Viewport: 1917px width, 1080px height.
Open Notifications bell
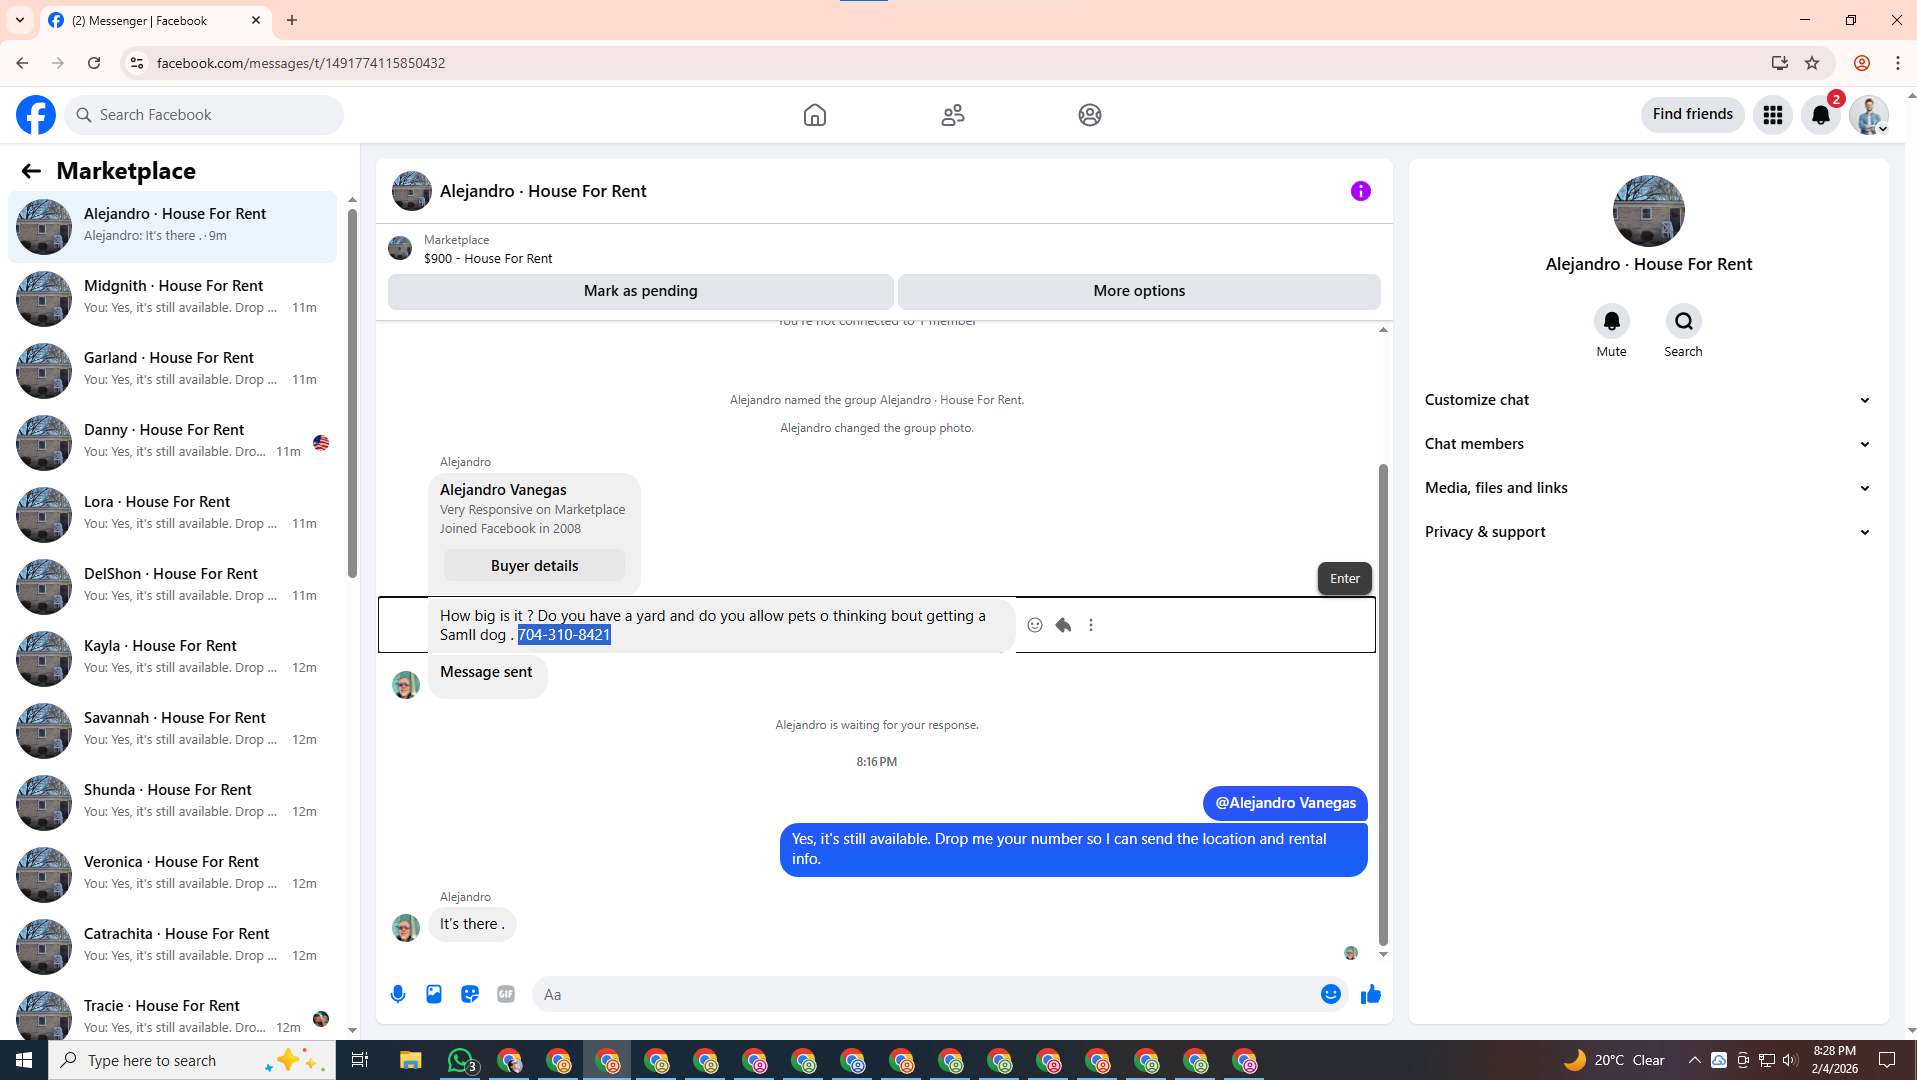coord(1821,115)
